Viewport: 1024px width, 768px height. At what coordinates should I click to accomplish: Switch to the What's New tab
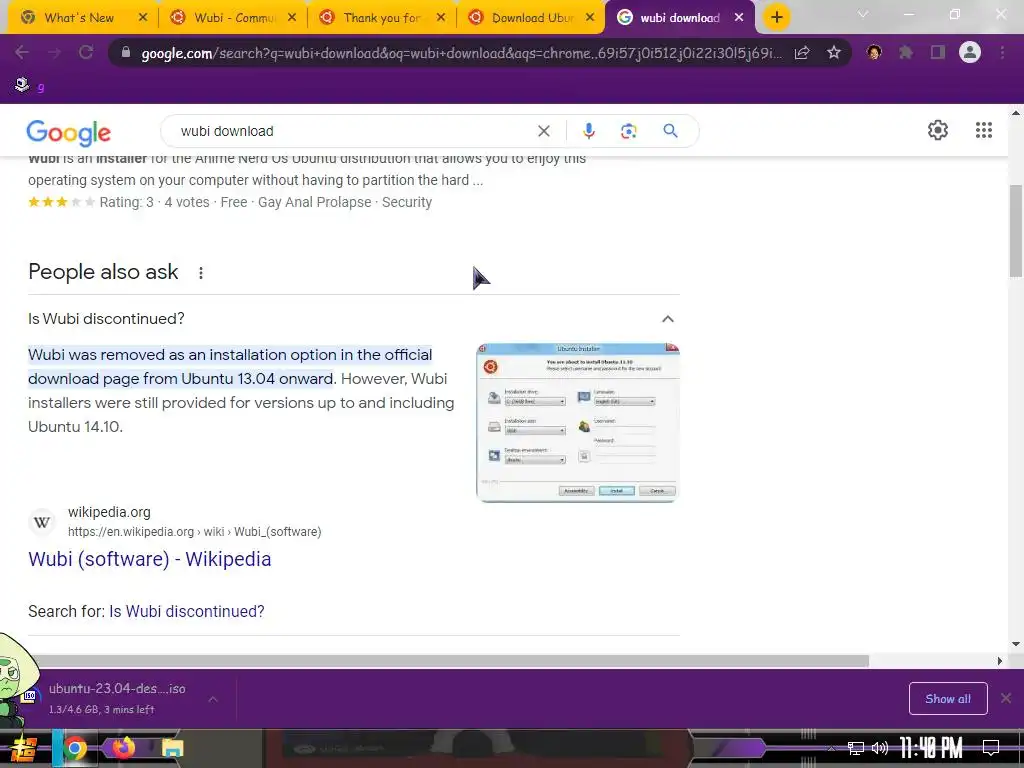coord(78,18)
